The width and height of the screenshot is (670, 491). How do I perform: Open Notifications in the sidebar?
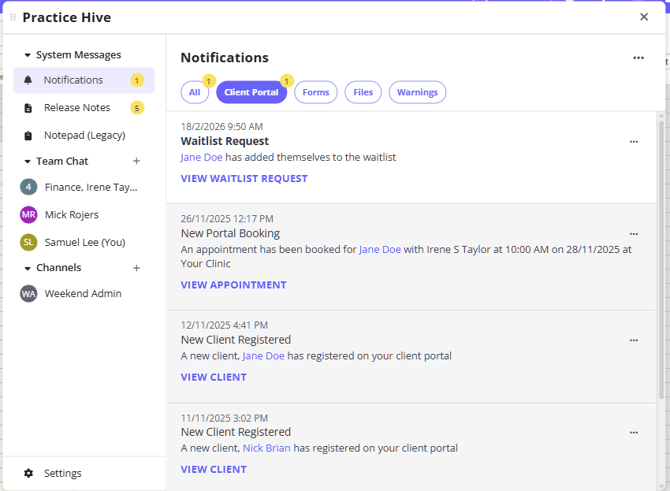click(x=73, y=80)
